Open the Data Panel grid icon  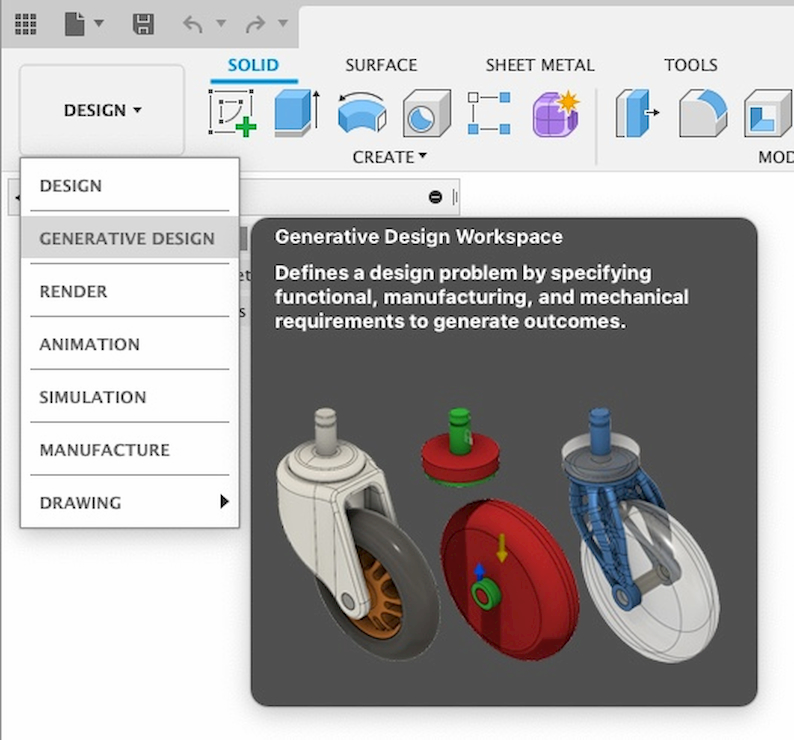point(25,23)
